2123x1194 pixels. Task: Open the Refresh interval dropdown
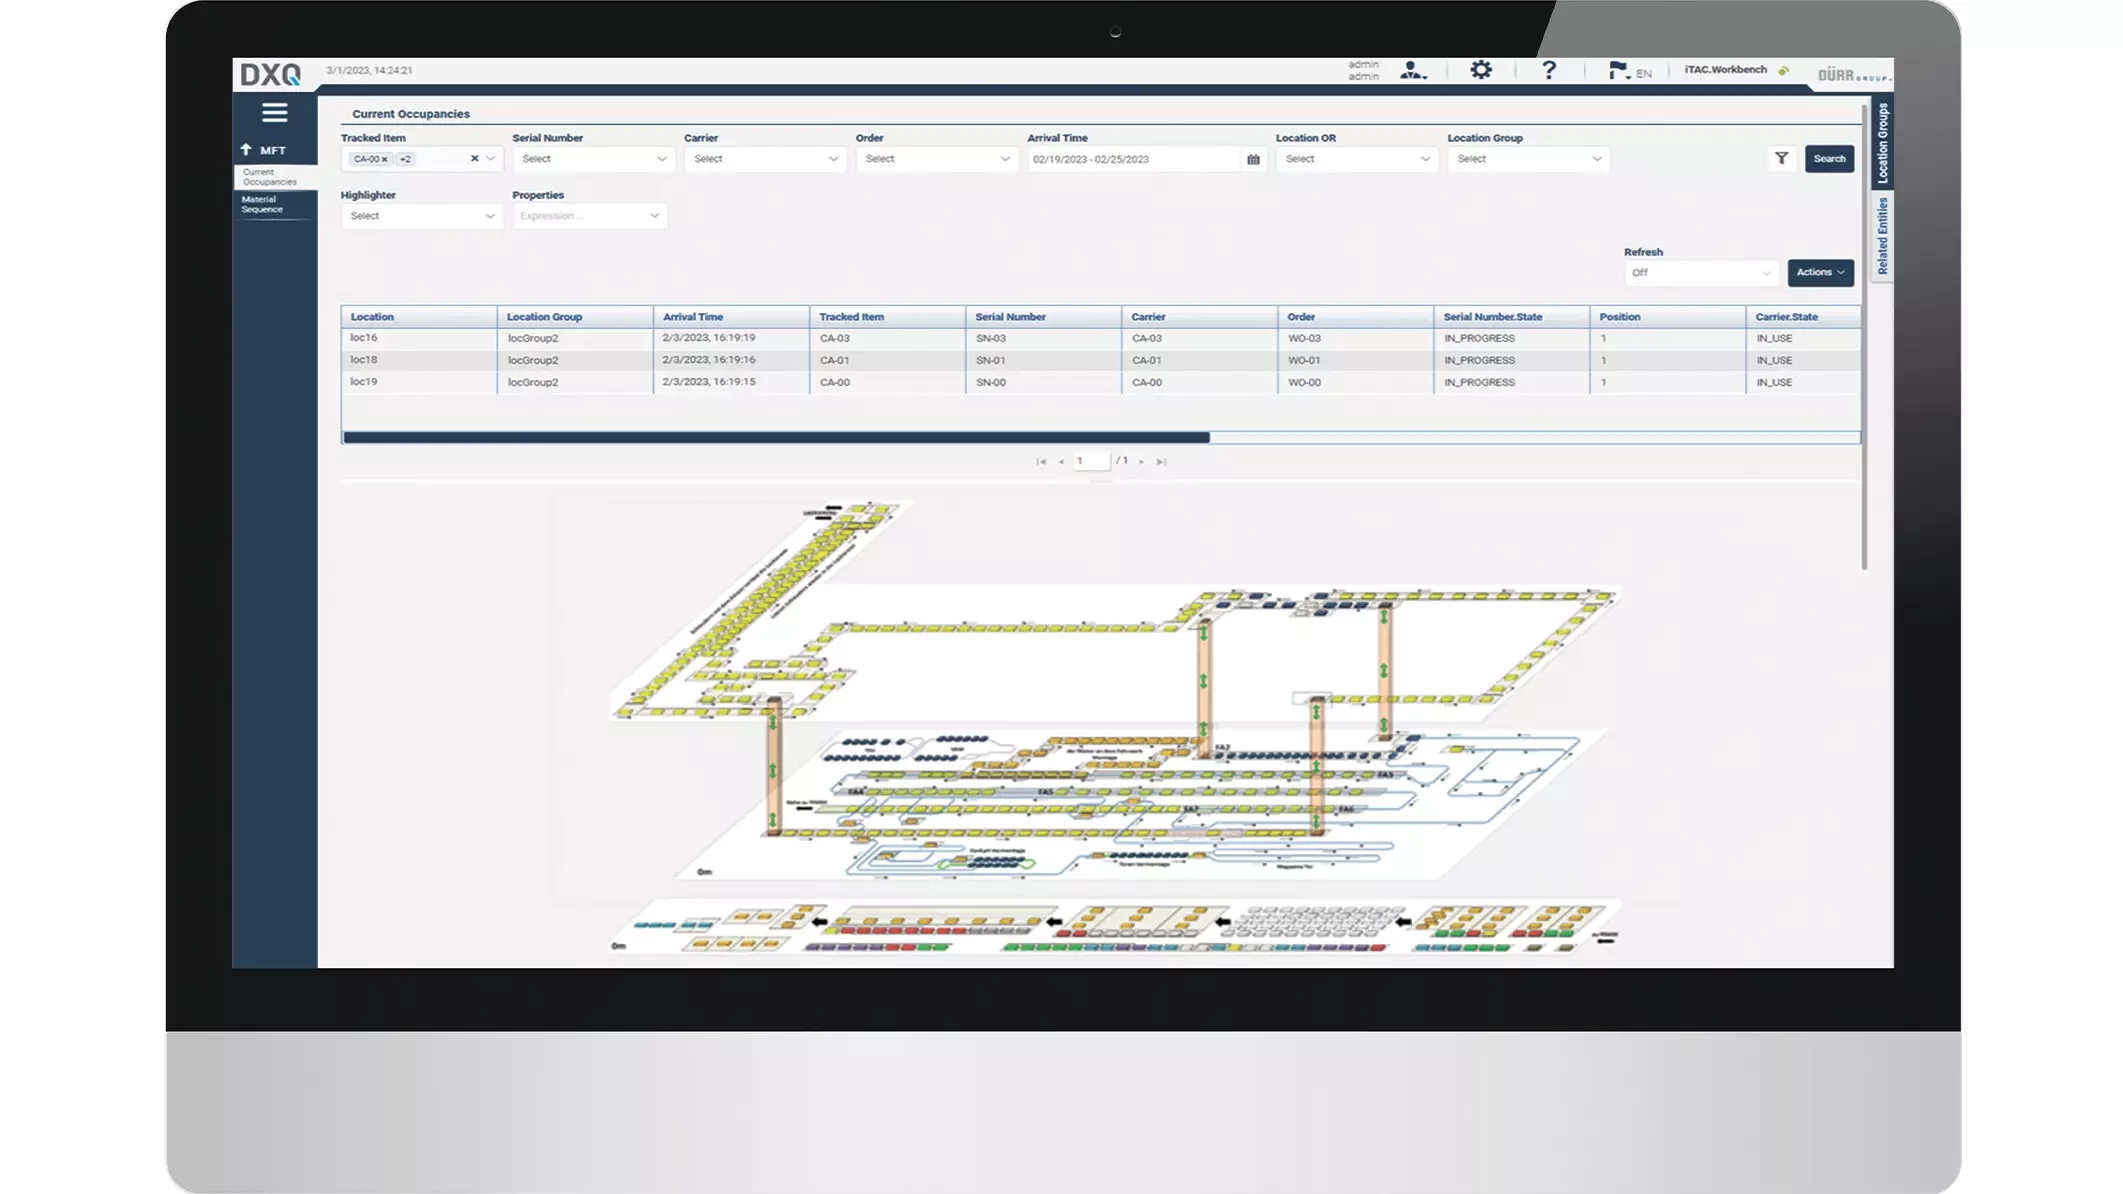(x=1700, y=273)
